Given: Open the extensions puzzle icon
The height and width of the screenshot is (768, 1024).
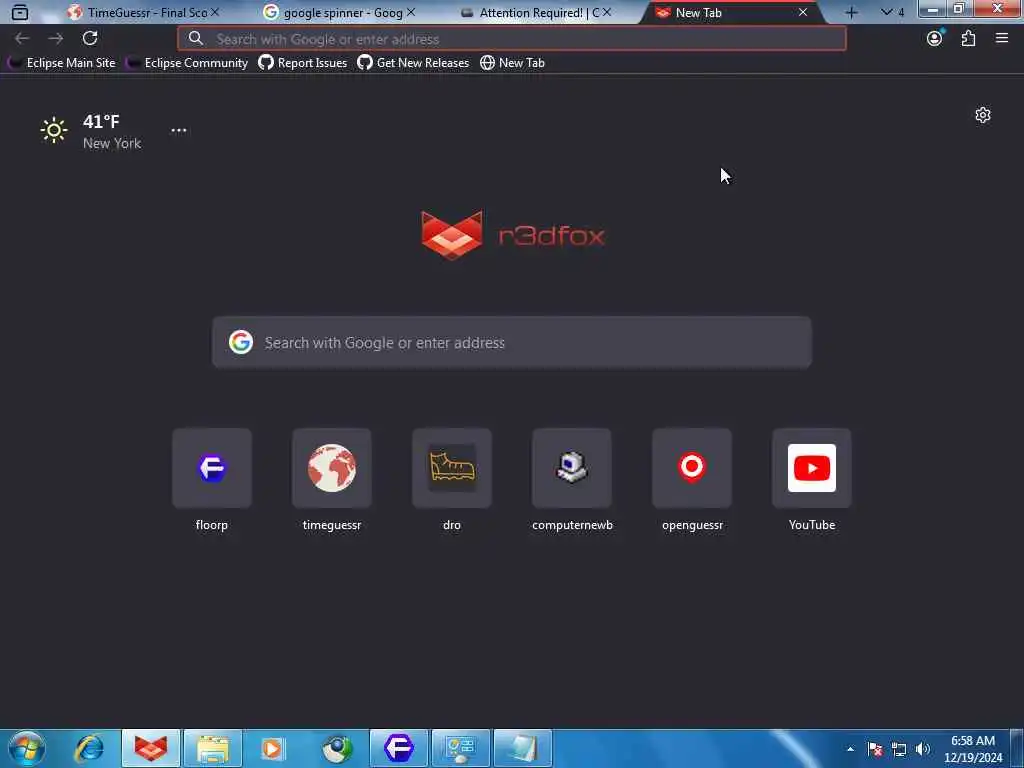Looking at the screenshot, I should coord(968,39).
